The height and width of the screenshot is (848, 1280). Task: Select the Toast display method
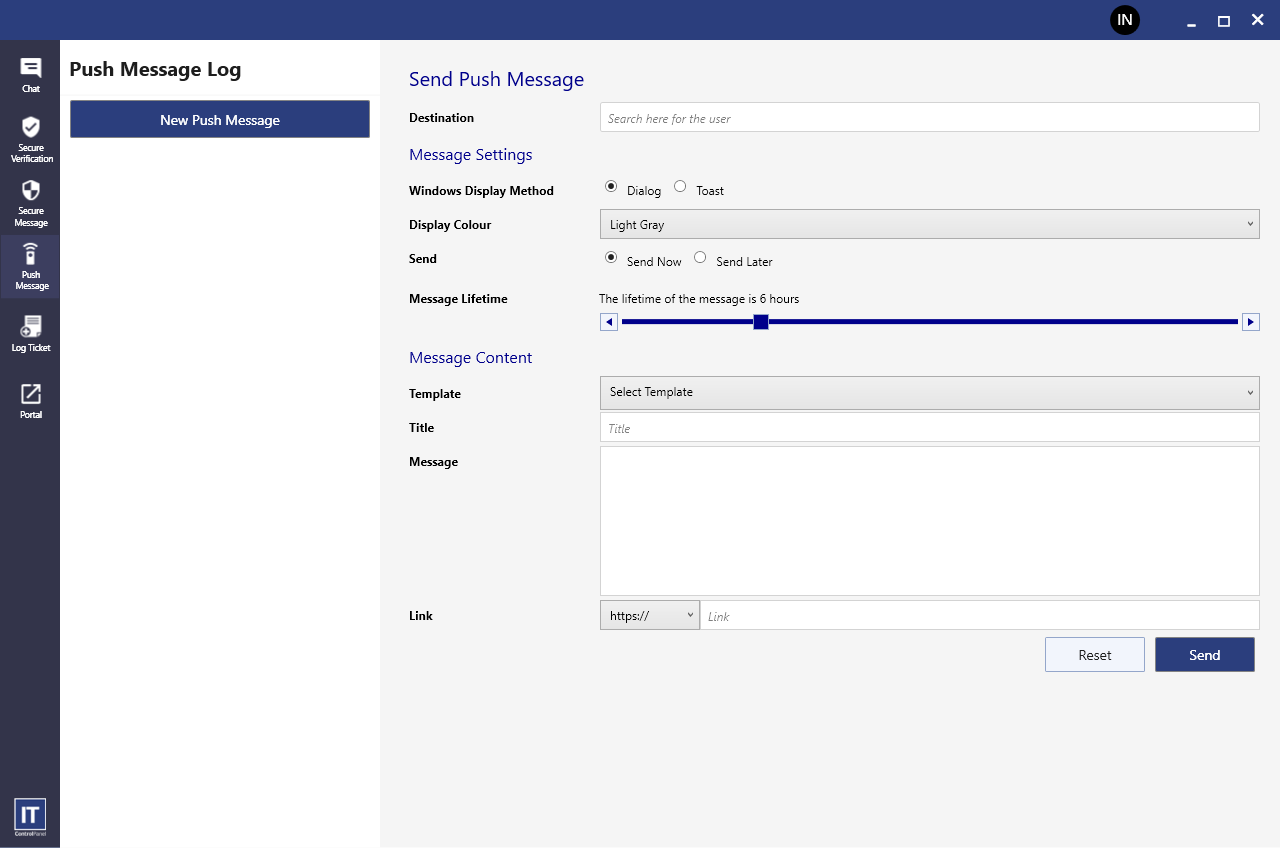pos(680,187)
